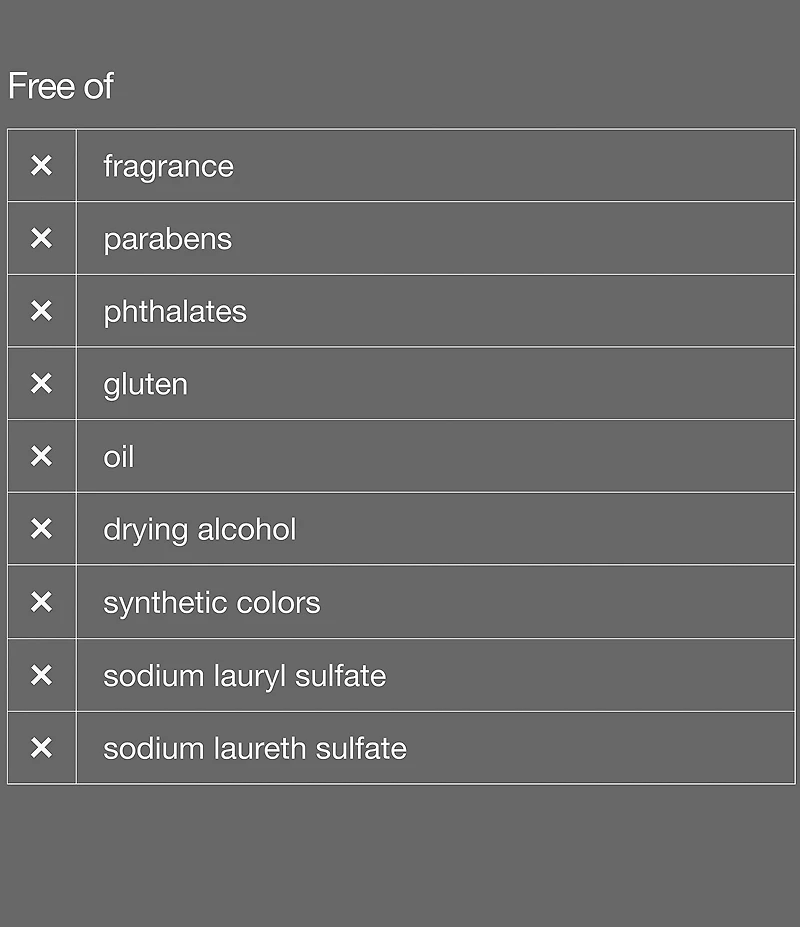Screen dimensions: 800x927
Task: Click the X for sodium laureth sulfate
Action: pos(41,748)
